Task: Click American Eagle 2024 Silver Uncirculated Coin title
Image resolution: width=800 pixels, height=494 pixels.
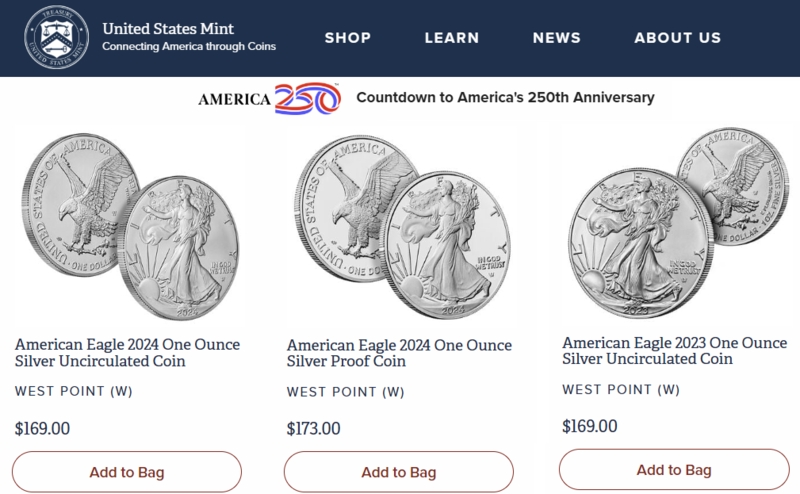Action: click(x=127, y=353)
